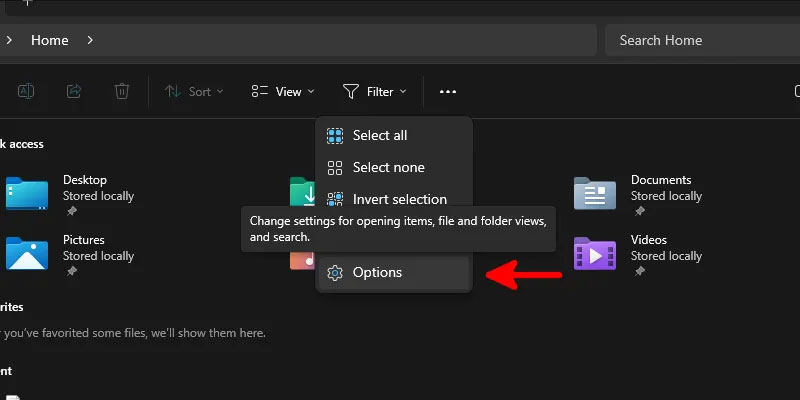Viewport: 800px width, 400px height.
Task: Click the Delete trash can icon
Action: tap(121, 91)
